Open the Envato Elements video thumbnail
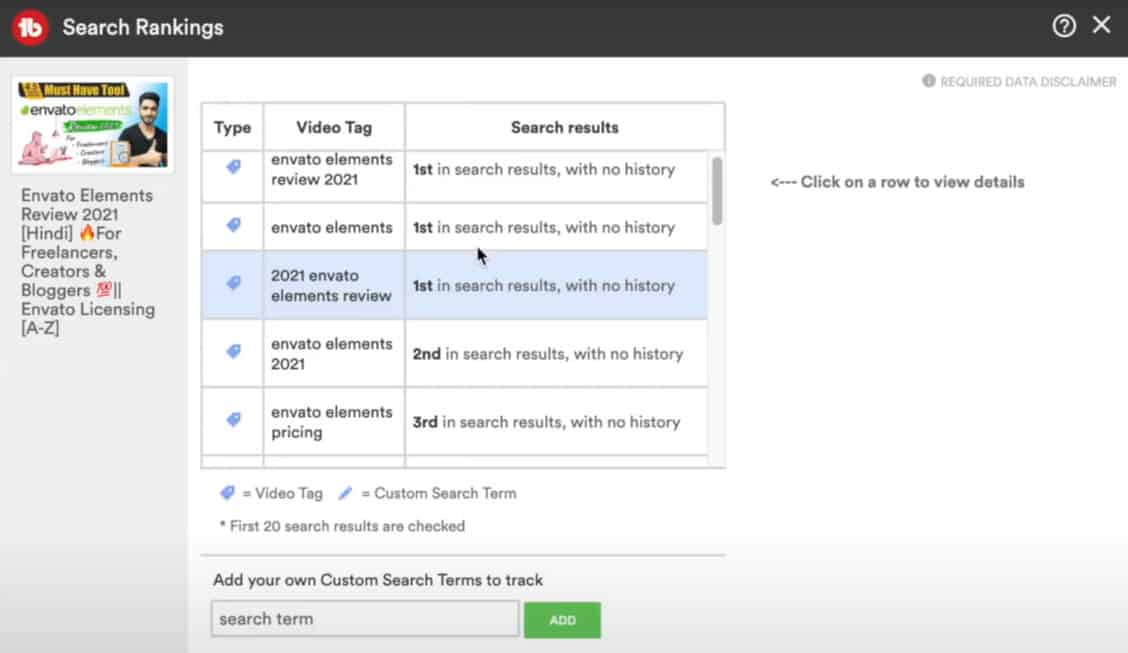The width and height of the screenshot is (1128, 653). click(x=93, y=124)
